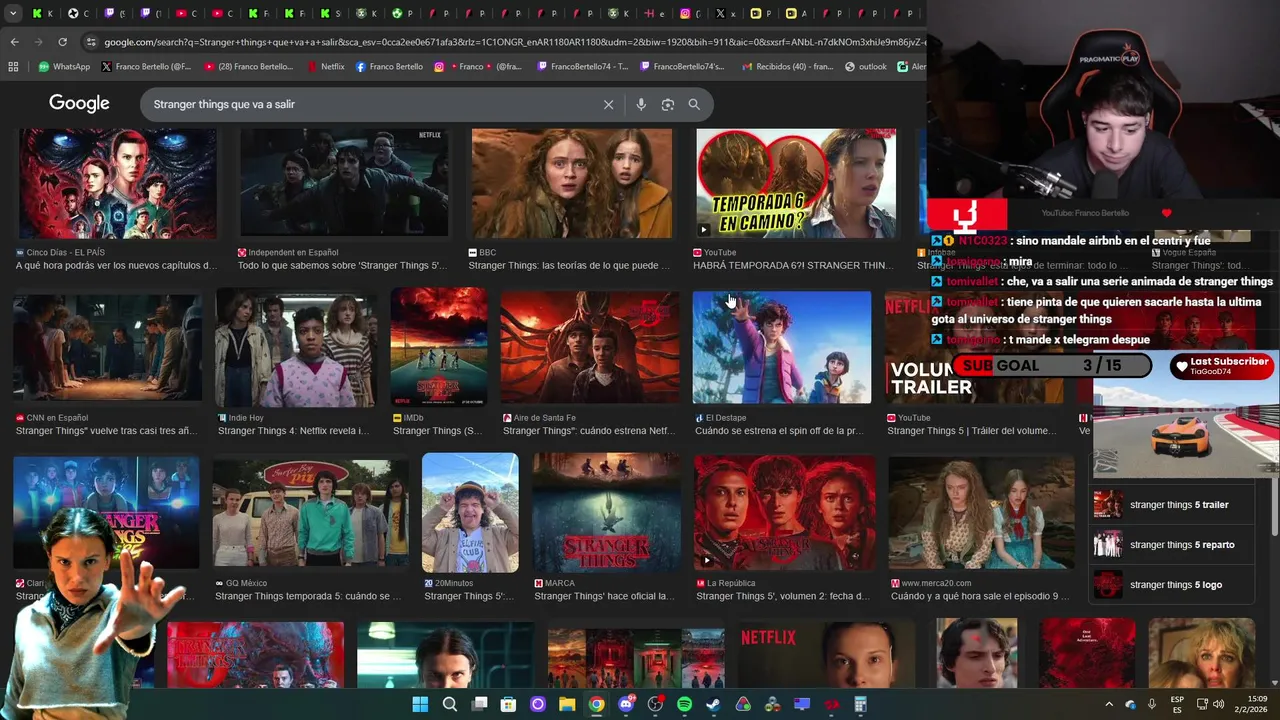The width and height of the screenshot is (1280, 720).
Task: Open 'HABRÁ TEMPORADA 6?! STRANGER THIN...' link
Action: pyautogui.click(x=794, y=266)
